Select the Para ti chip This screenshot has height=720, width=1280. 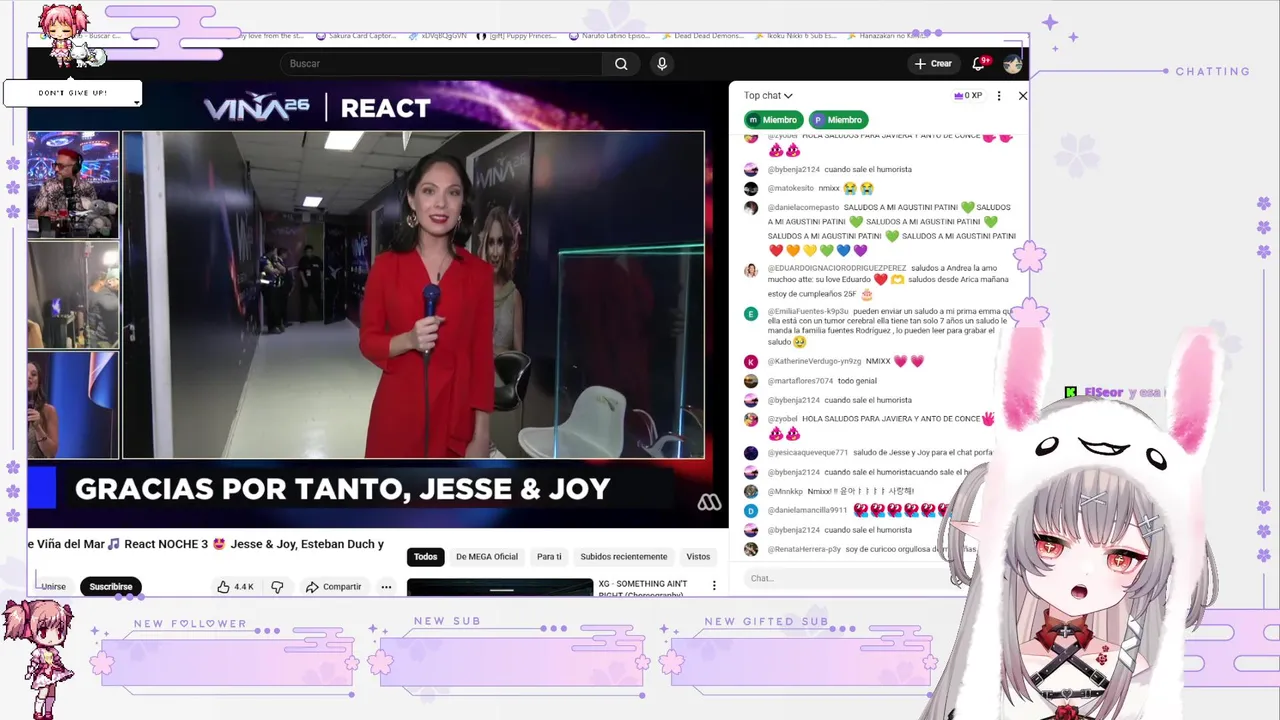point(549,557)
